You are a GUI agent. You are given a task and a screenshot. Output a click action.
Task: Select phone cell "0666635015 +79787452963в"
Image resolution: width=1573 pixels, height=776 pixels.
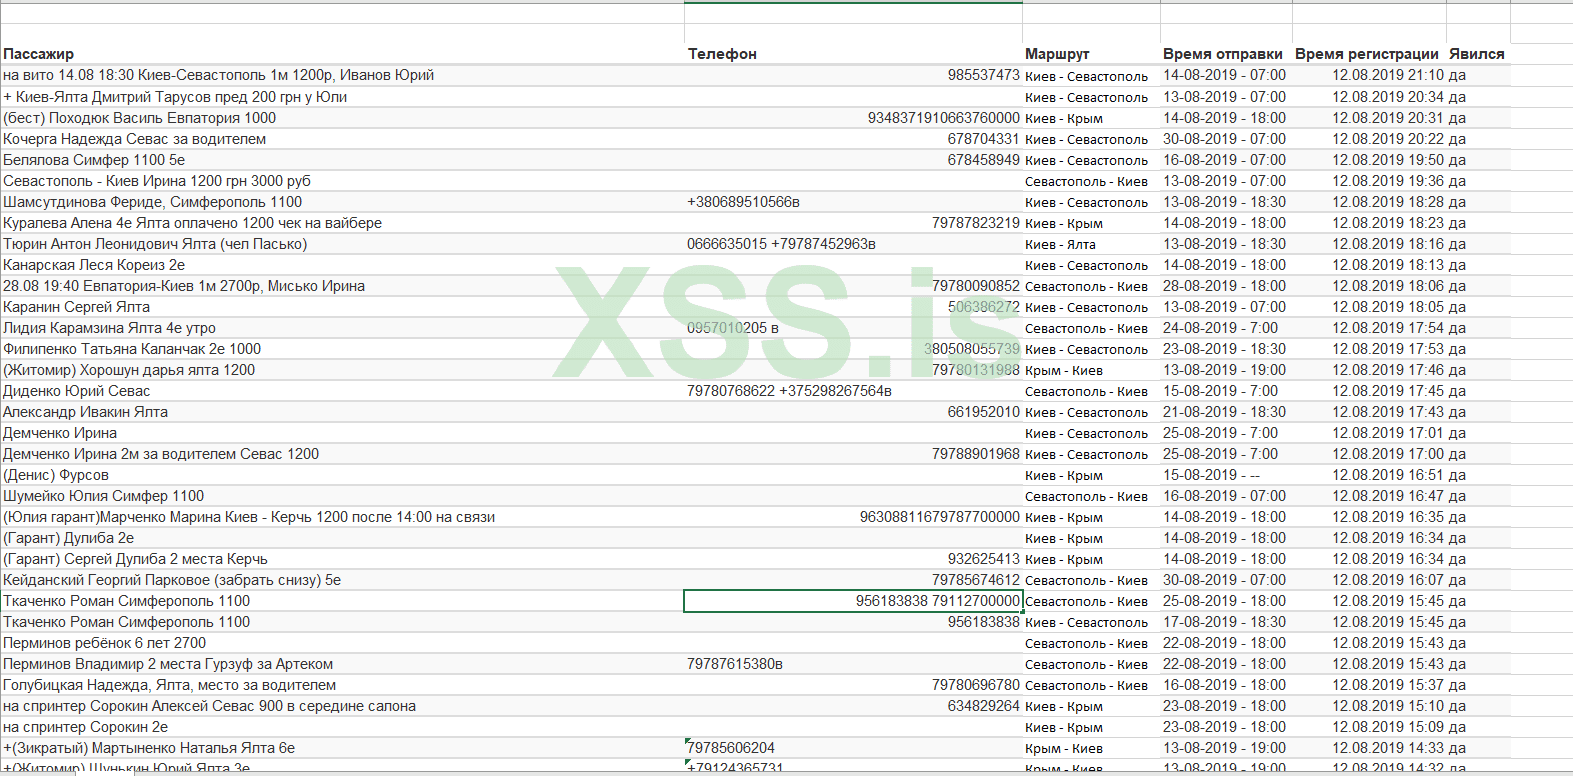tap(781, 244)
